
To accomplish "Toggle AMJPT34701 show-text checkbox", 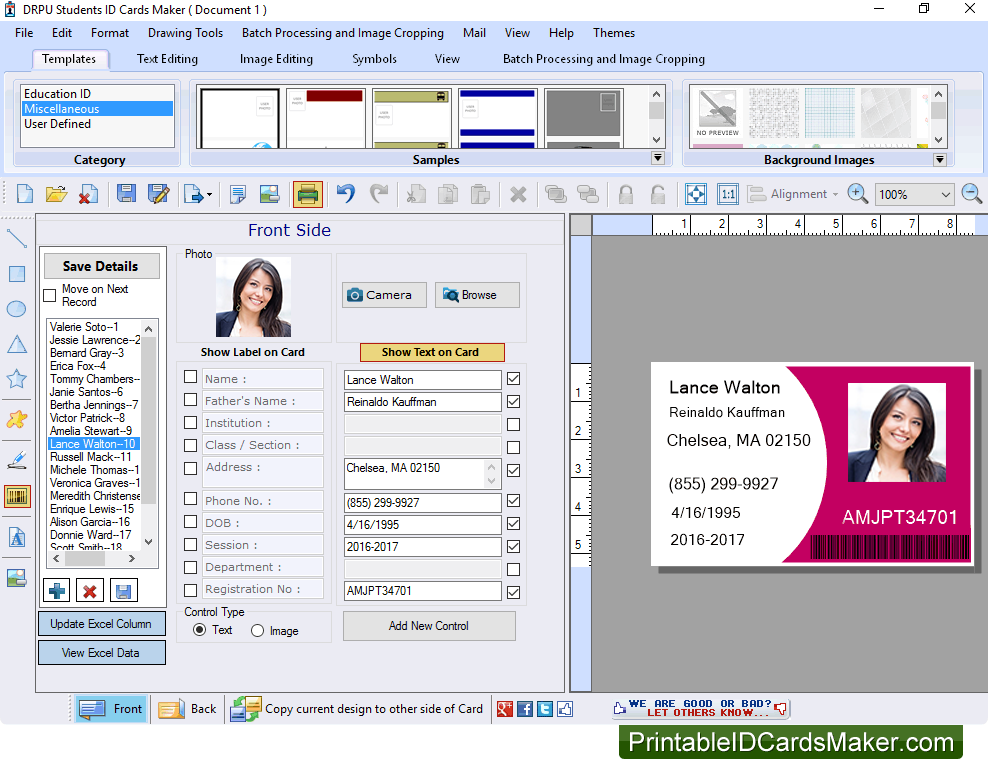I will [514, 592].
